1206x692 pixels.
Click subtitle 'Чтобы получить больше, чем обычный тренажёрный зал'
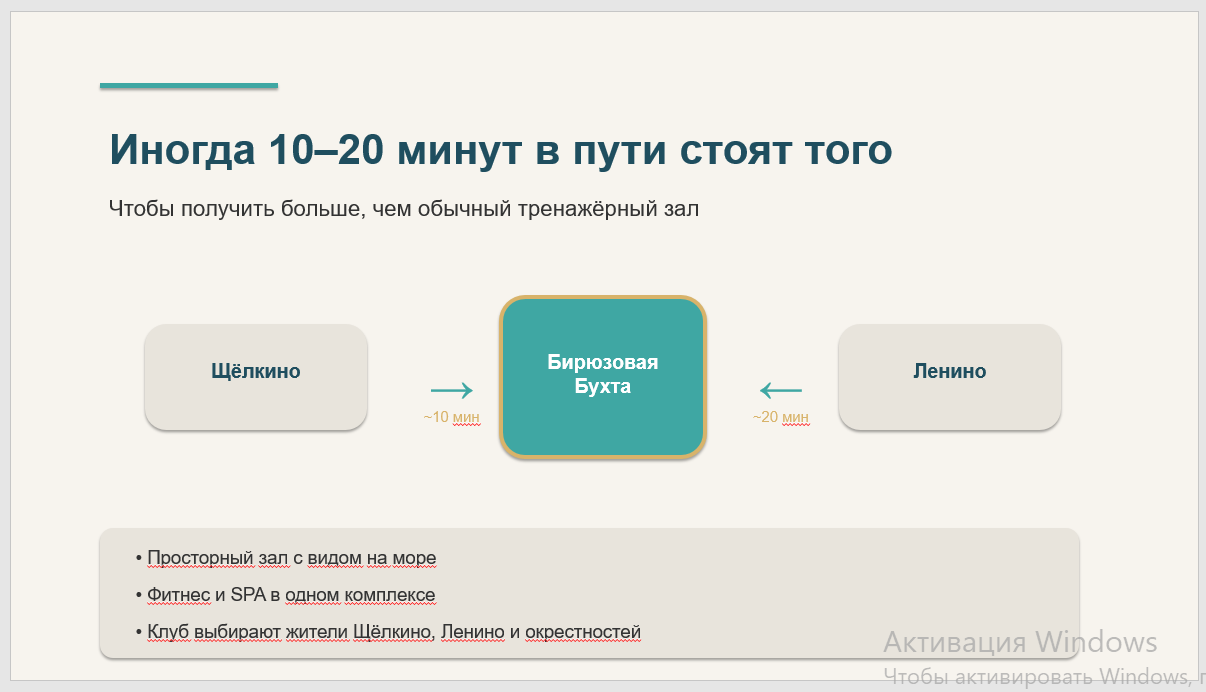[404, 209]
